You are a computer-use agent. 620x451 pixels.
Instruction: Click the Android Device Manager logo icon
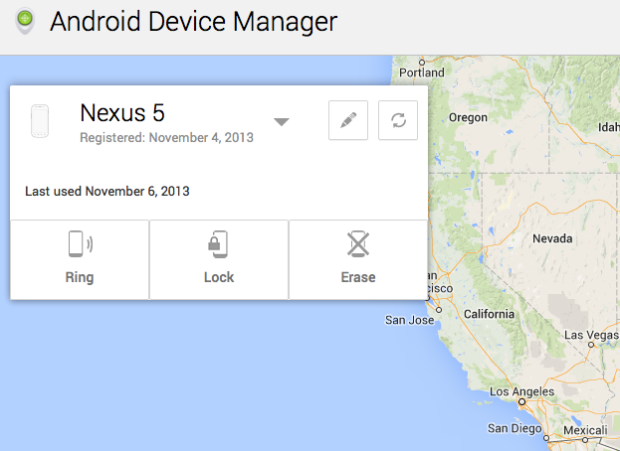click(25, 21)
